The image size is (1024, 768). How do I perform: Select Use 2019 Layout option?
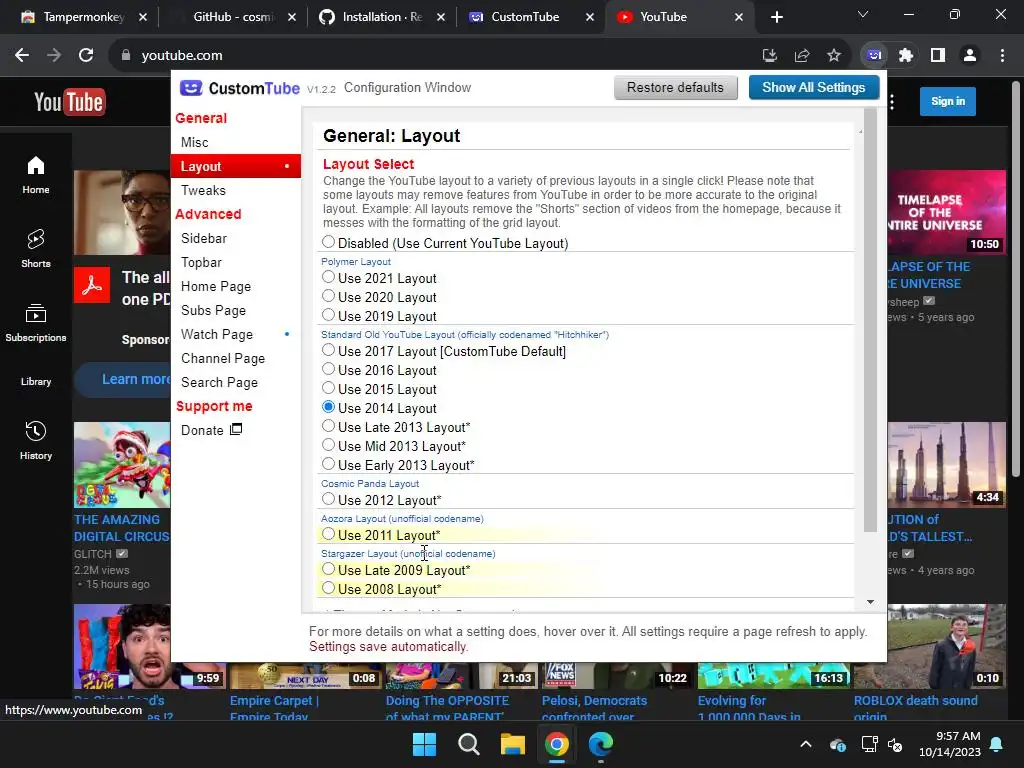click(x=328, y=315)
